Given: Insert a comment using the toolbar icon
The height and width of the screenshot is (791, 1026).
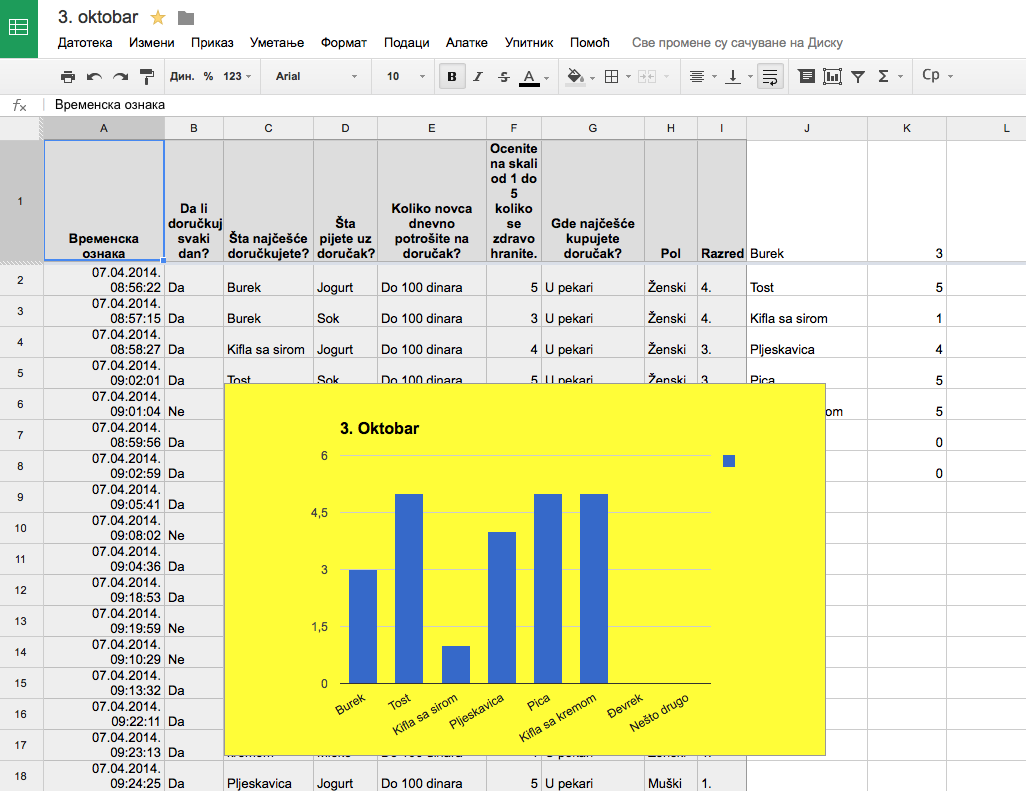Looking at the screenshot, I should coord(807,77).
